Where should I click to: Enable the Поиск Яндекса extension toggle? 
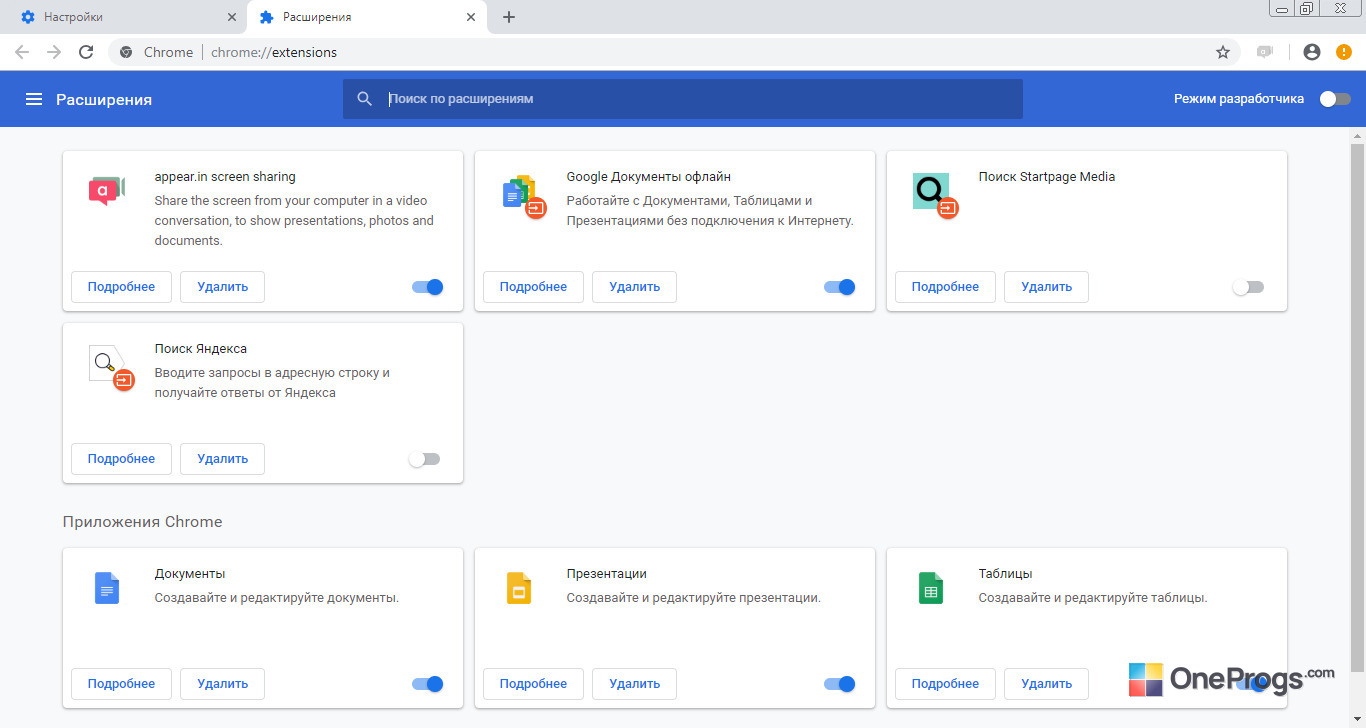click(x=424, y=459)
